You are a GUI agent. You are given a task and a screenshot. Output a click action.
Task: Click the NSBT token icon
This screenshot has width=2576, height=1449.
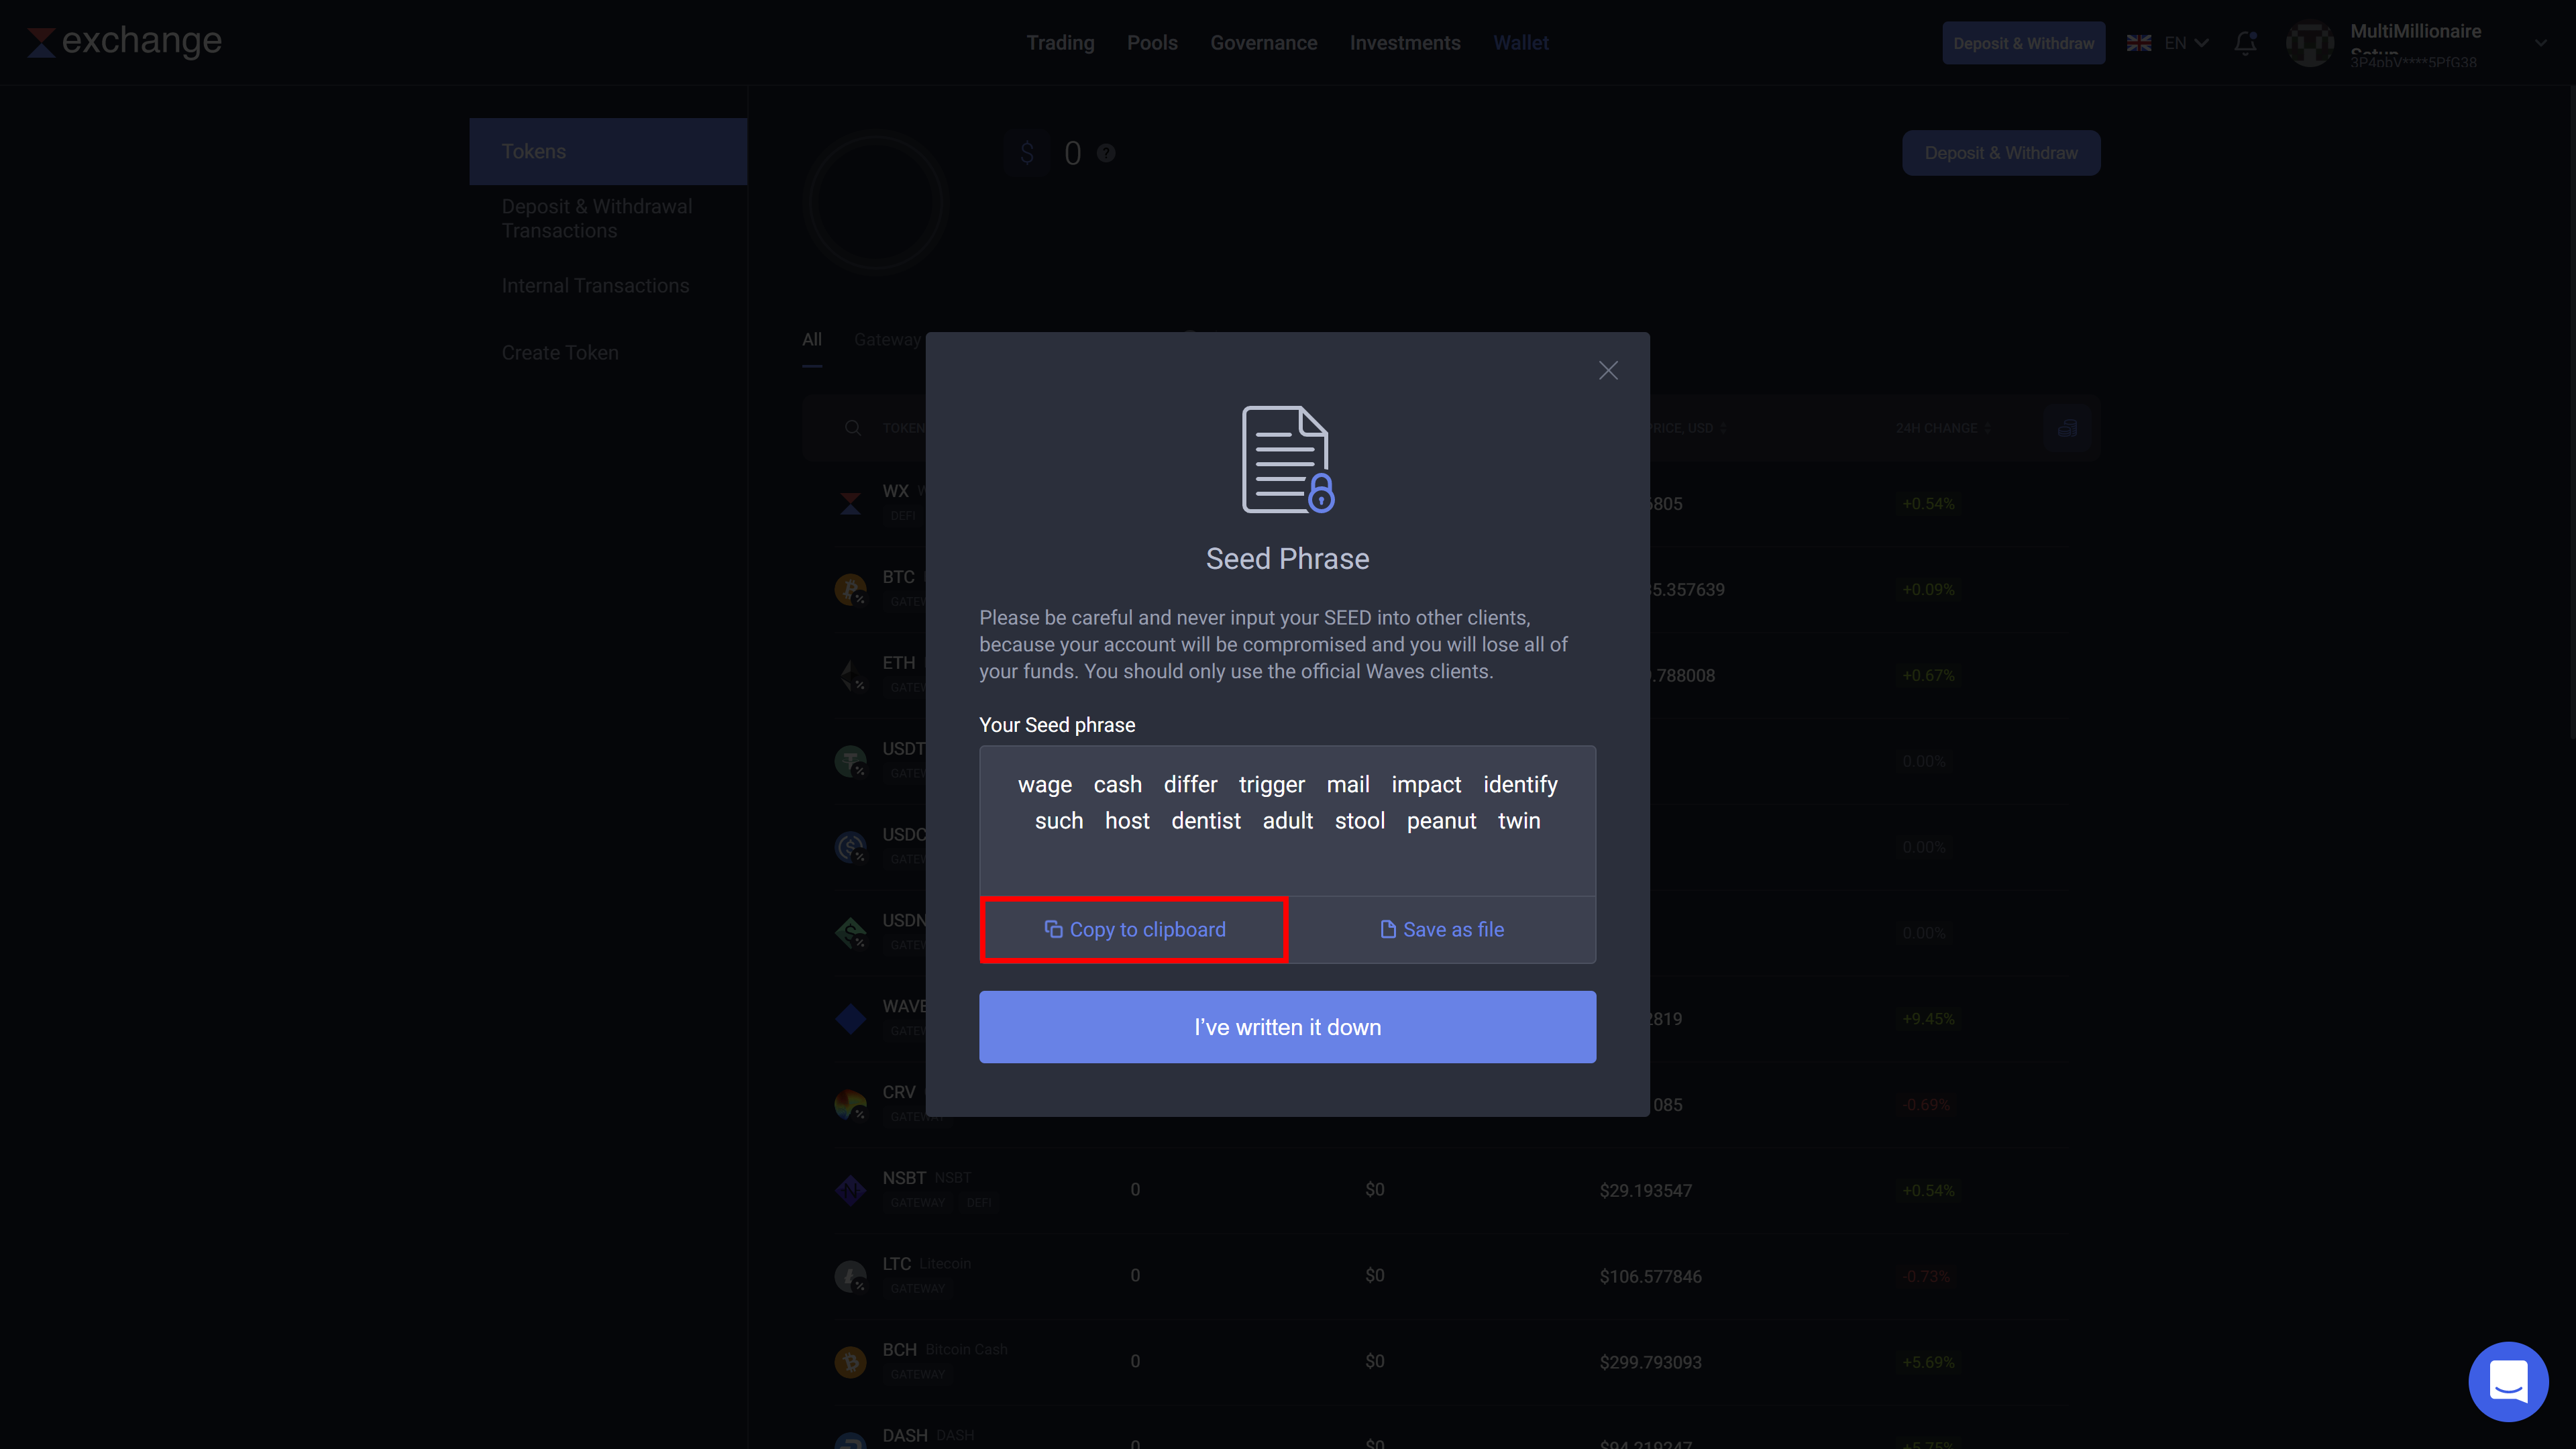pyautogui.click(x=850, y=1190)
